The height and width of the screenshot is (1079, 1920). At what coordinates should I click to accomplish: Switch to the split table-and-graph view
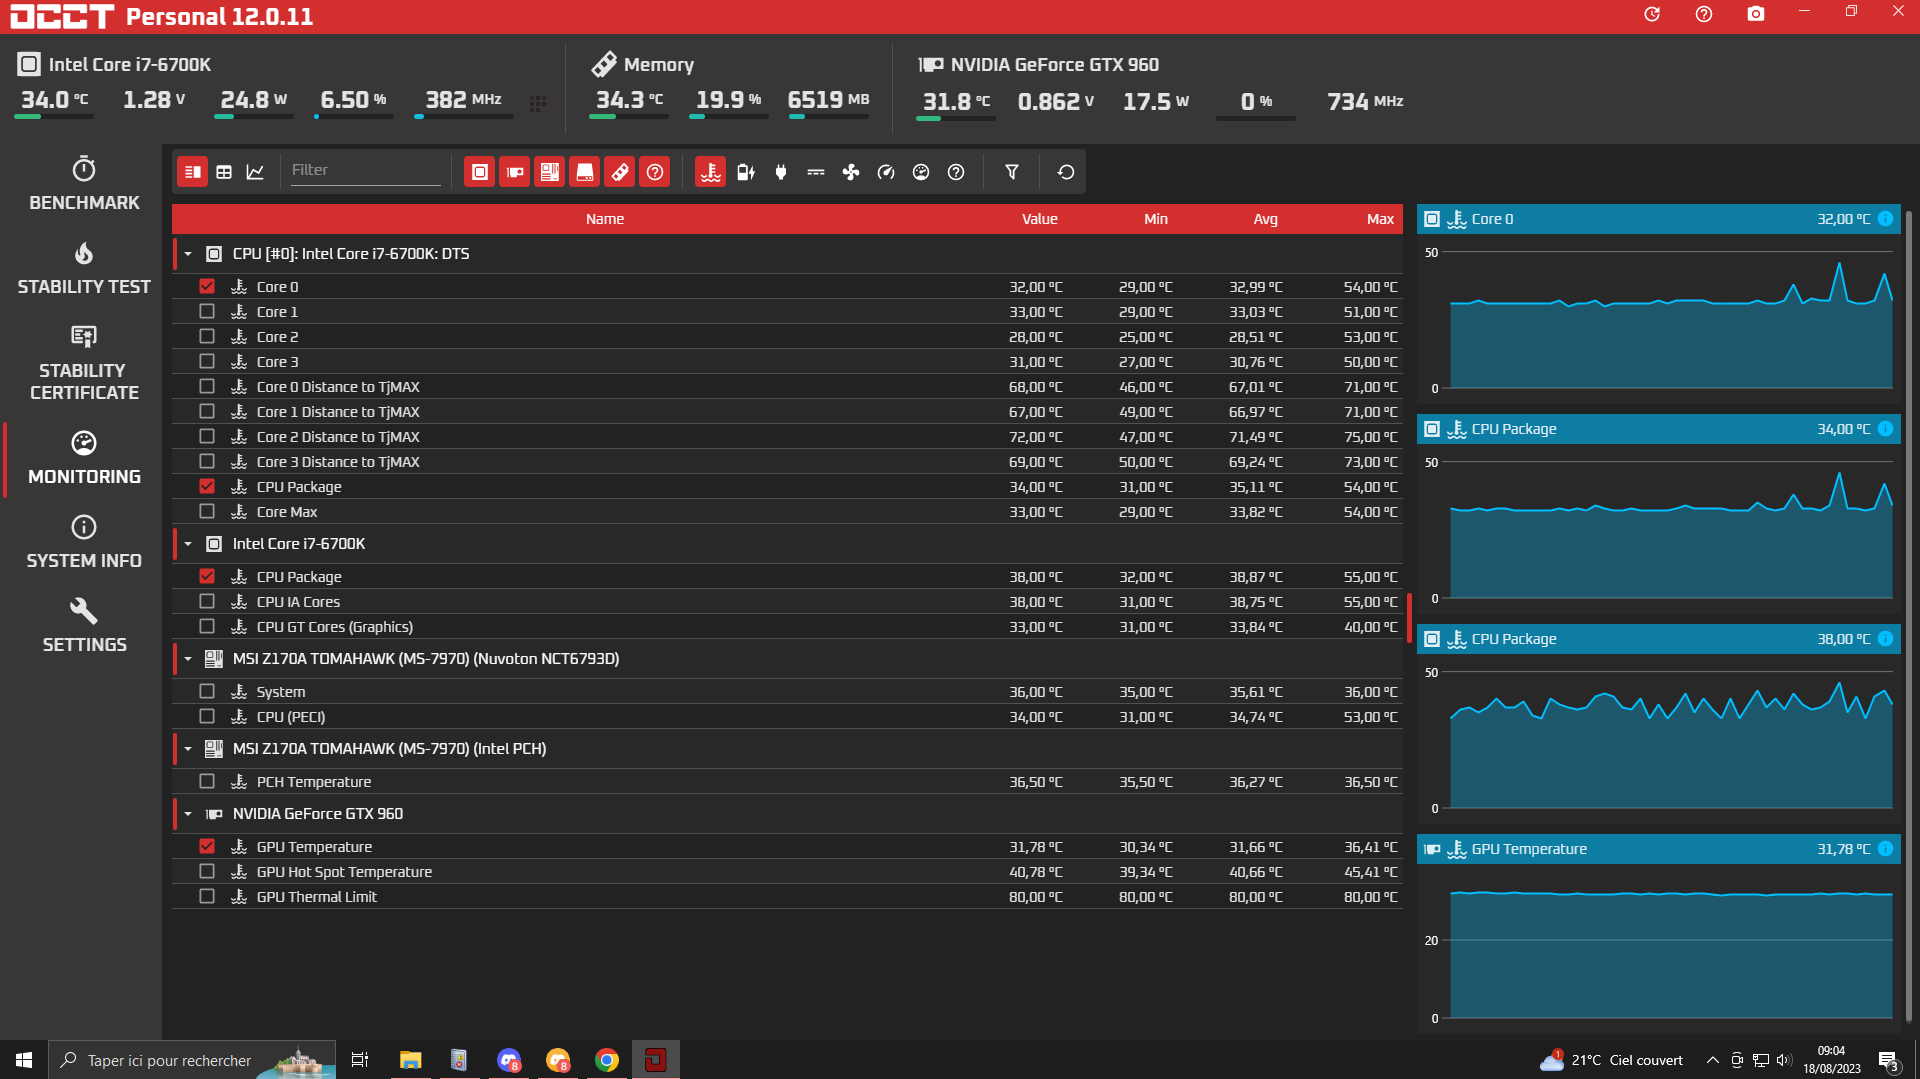tap(192, 172)
